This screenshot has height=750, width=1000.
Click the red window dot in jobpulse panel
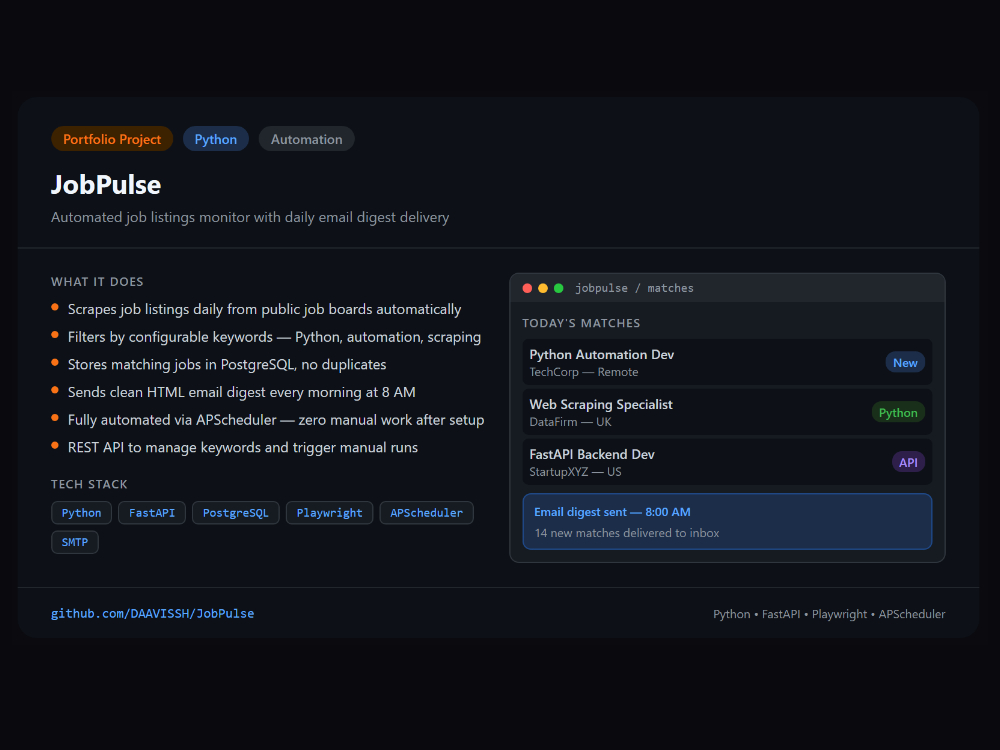click(x=527, y=288)
